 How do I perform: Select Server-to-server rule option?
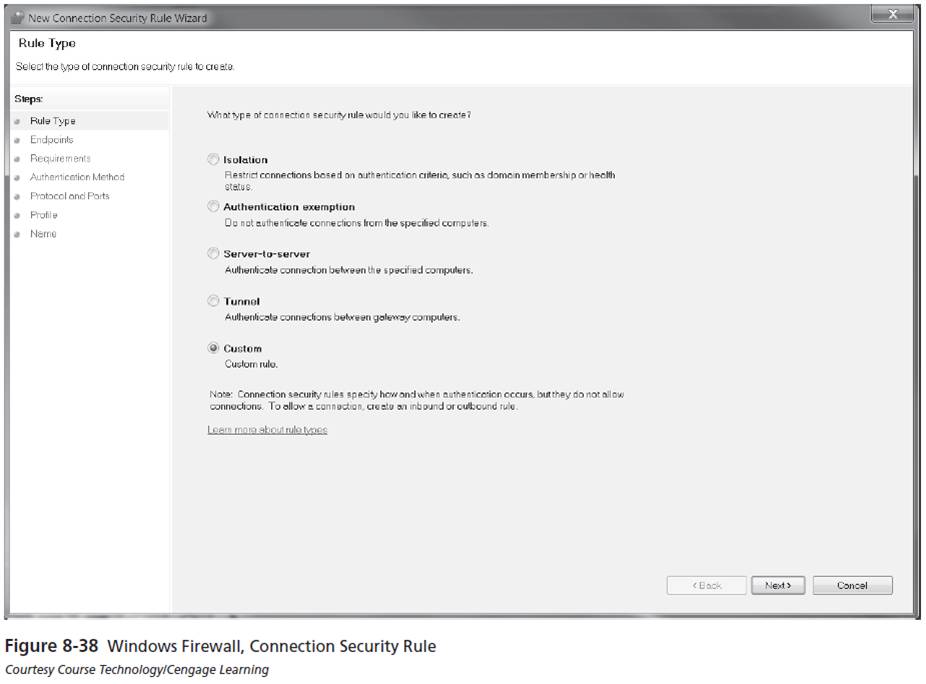(213, 253)
